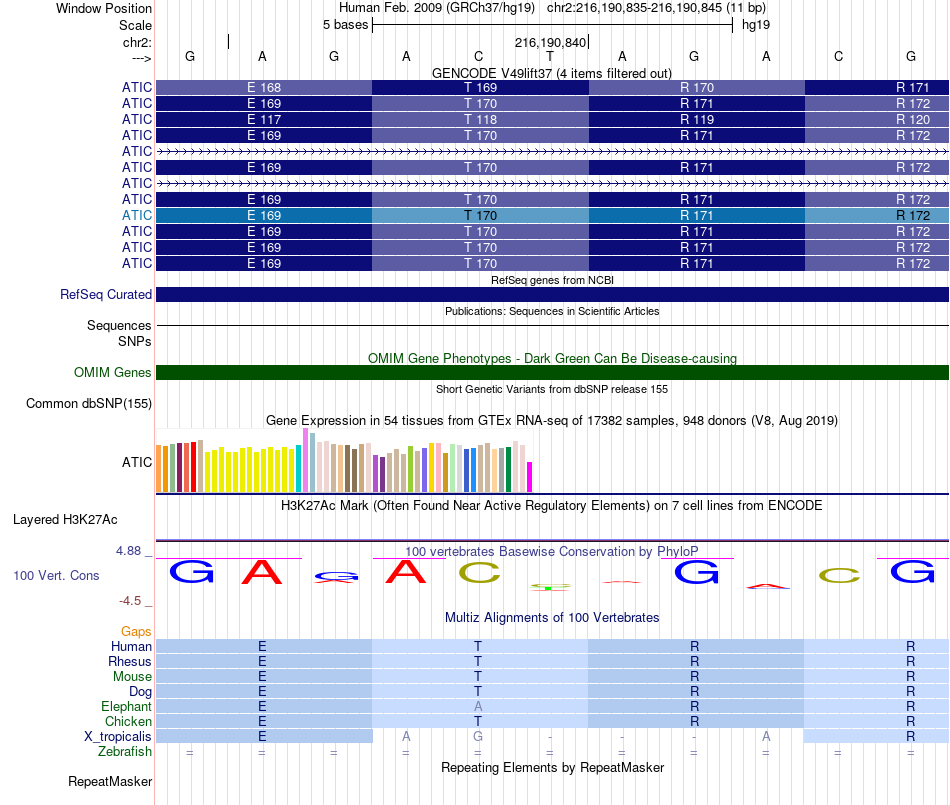The height and width of the screenshot is (805, 950).
Task: Click the dark blue RefSeq Curated bar
Action: (553, 294)
